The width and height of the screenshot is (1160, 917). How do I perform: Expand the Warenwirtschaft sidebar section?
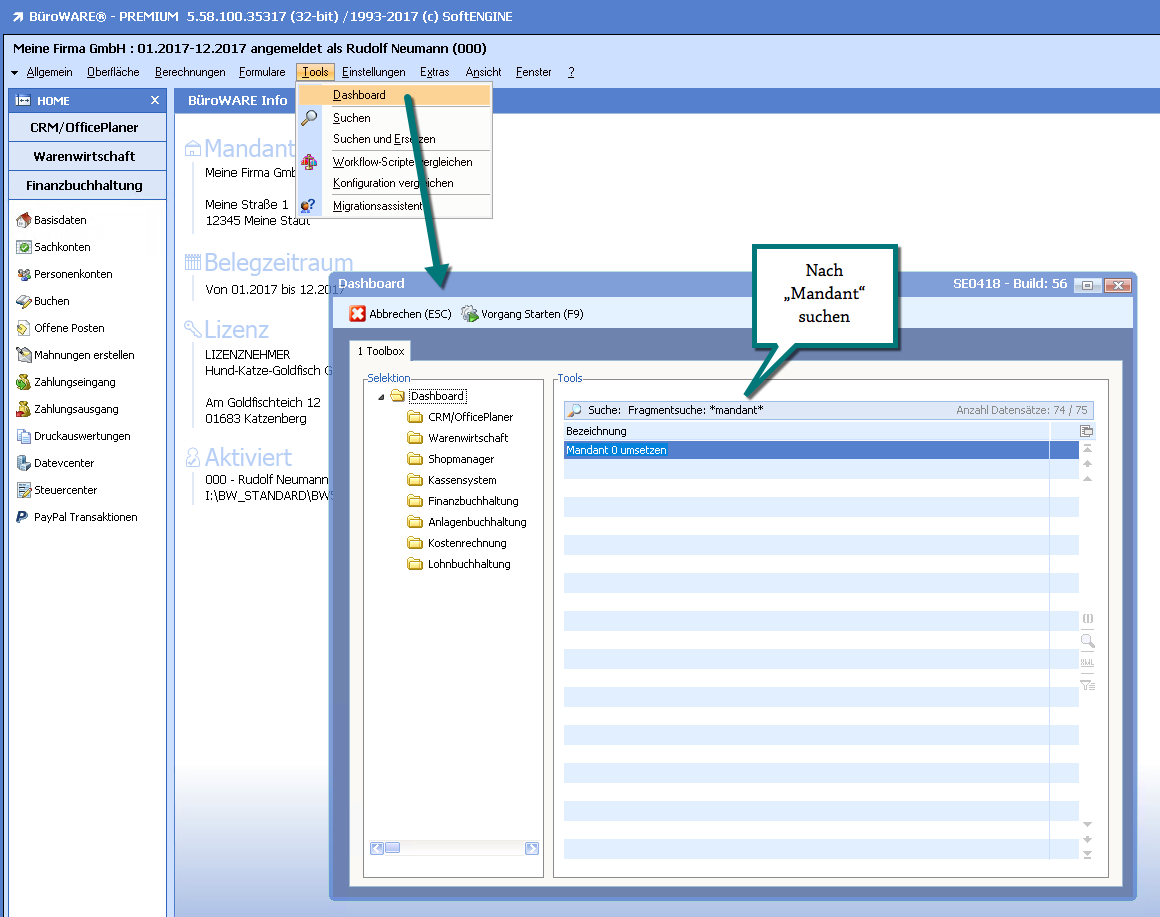[84, 157]
